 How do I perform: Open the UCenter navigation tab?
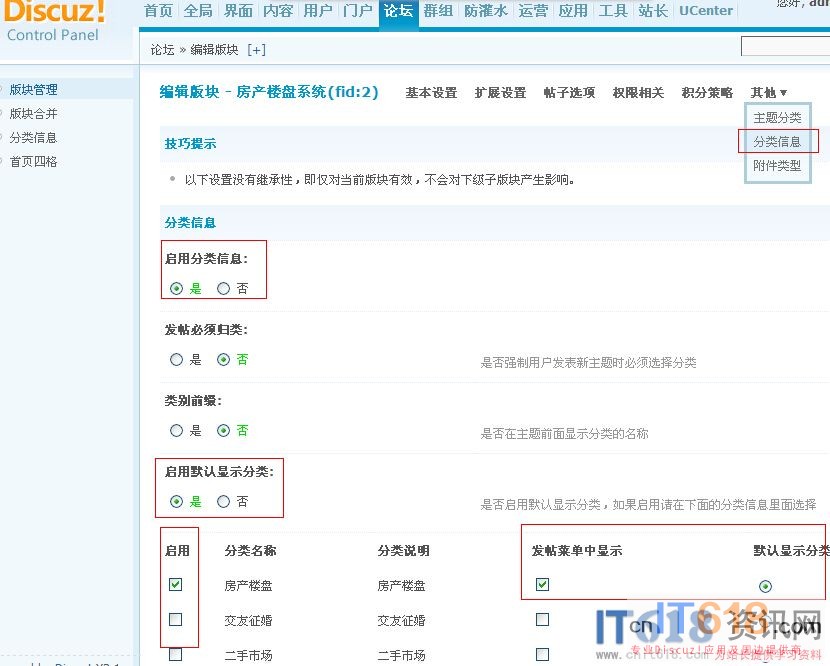coord(706,11)
